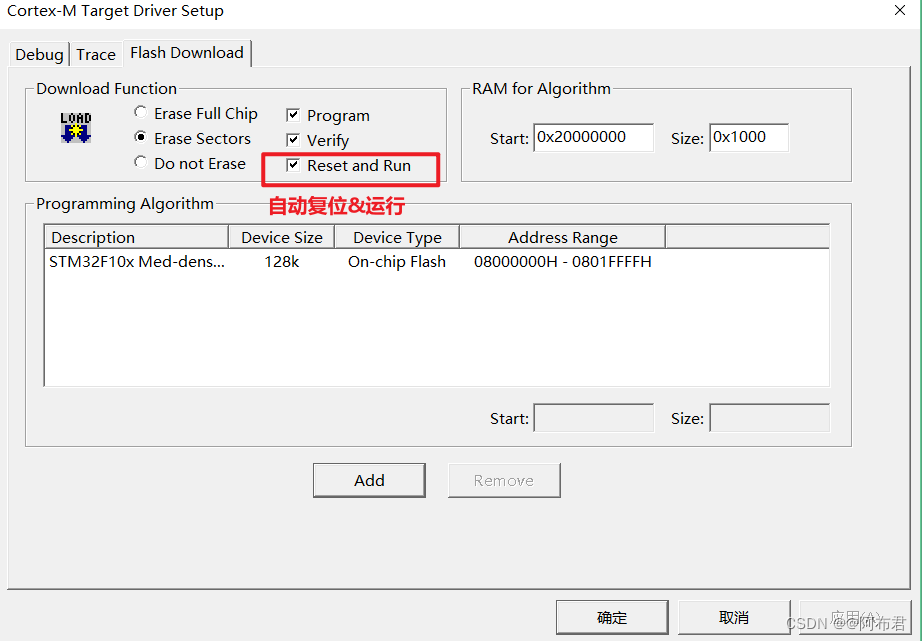Toggle the Program checkbox
This screenshot has height=641, width=922.
pos(293,115)
